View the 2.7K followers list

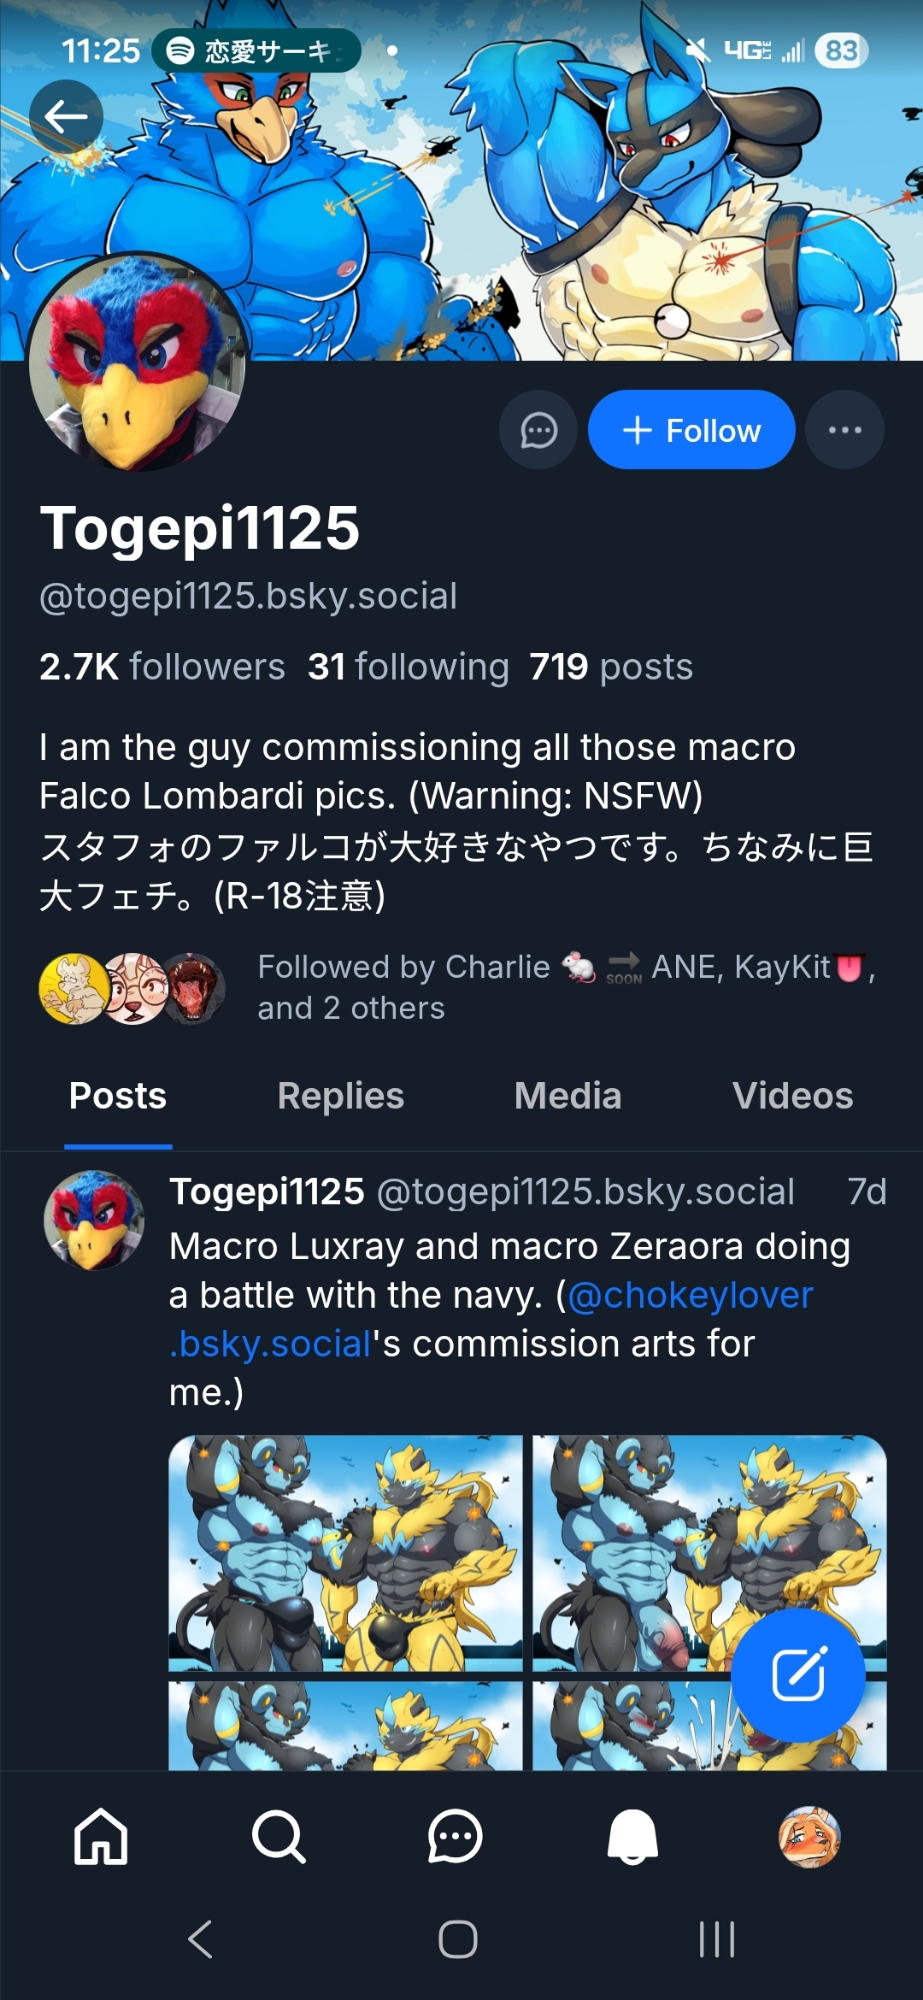162,667
